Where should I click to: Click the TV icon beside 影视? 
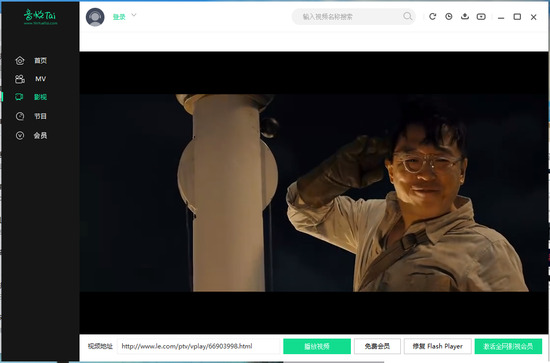point(19,97)
